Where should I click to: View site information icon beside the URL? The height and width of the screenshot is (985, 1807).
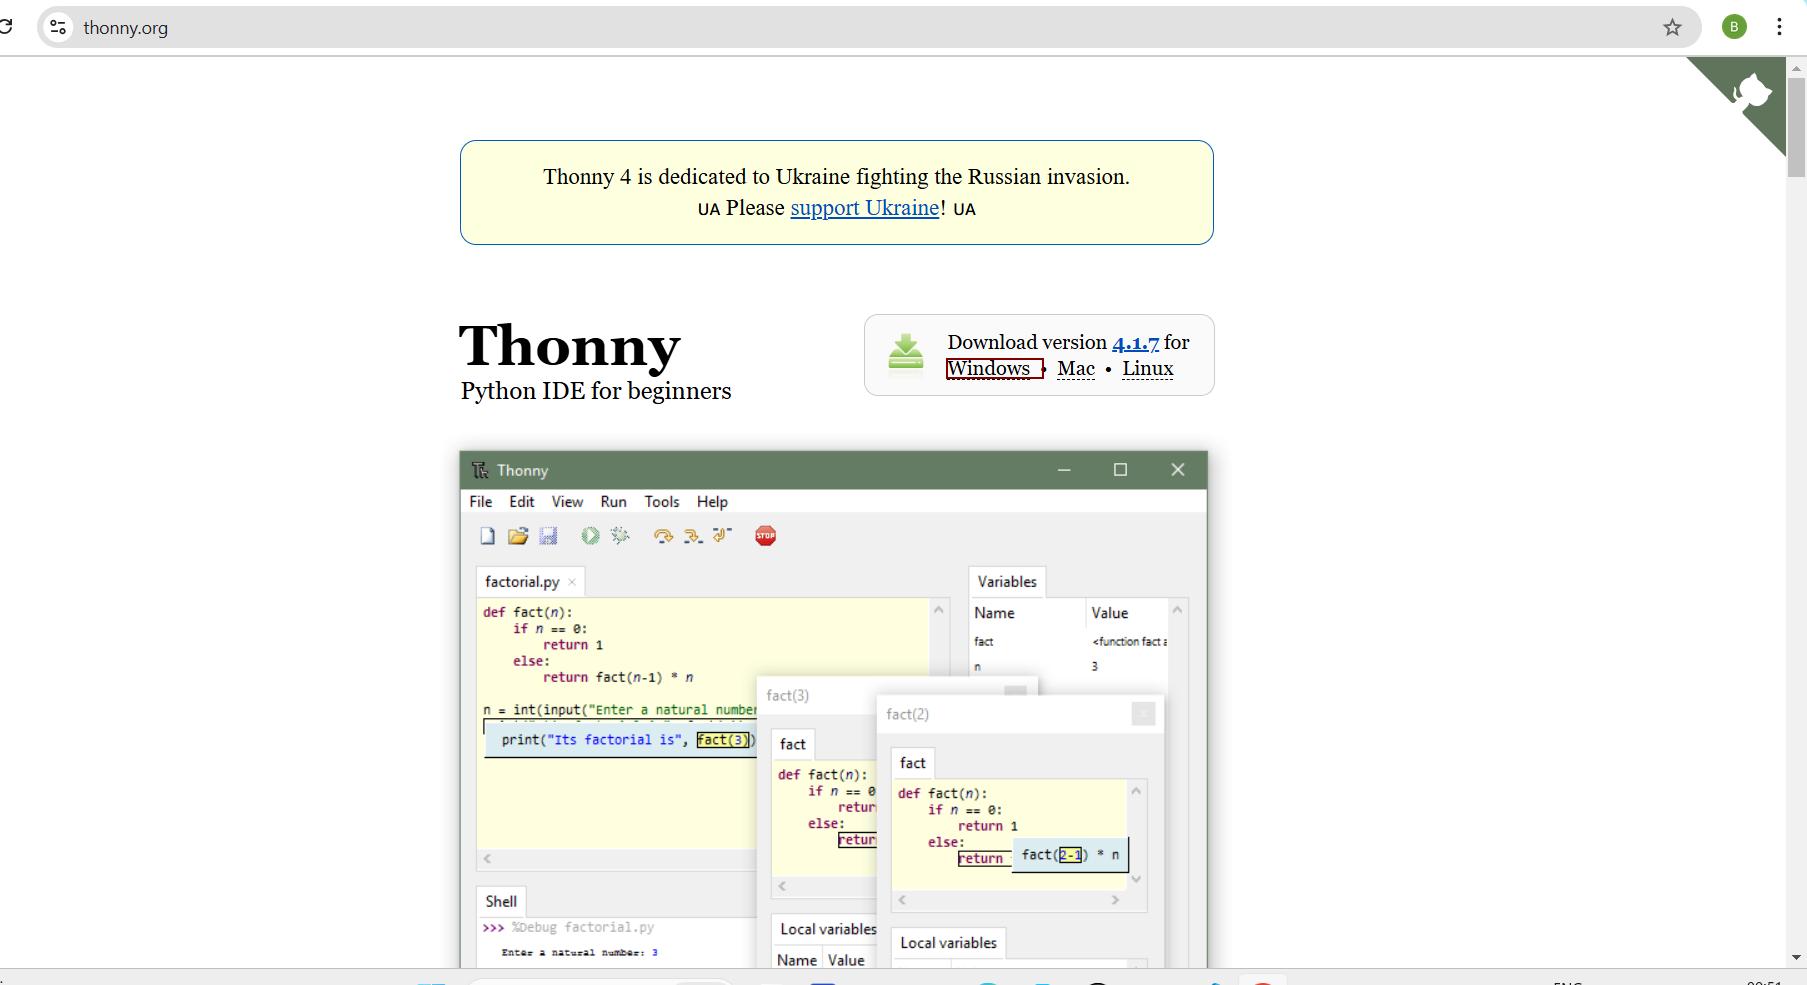click(58, 27)
